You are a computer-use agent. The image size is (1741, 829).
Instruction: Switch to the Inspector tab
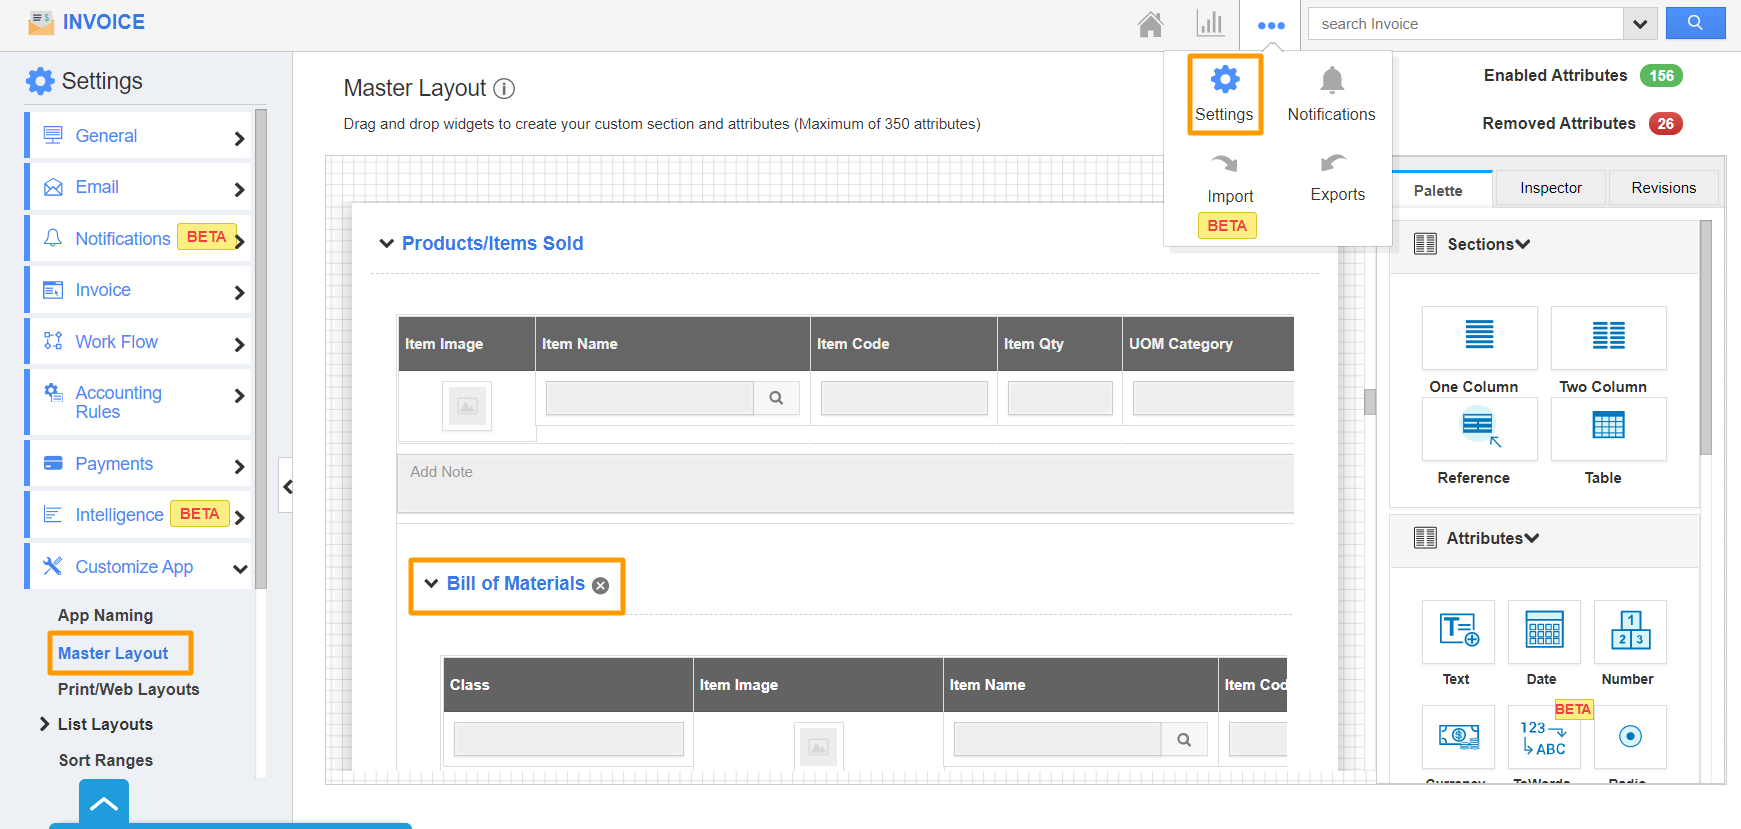[1551, 188]
